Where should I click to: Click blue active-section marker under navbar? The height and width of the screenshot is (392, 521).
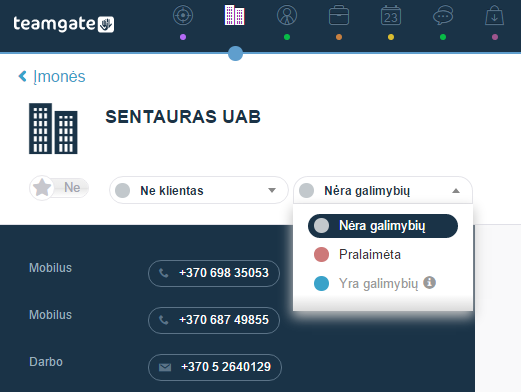tap(235, 53)
